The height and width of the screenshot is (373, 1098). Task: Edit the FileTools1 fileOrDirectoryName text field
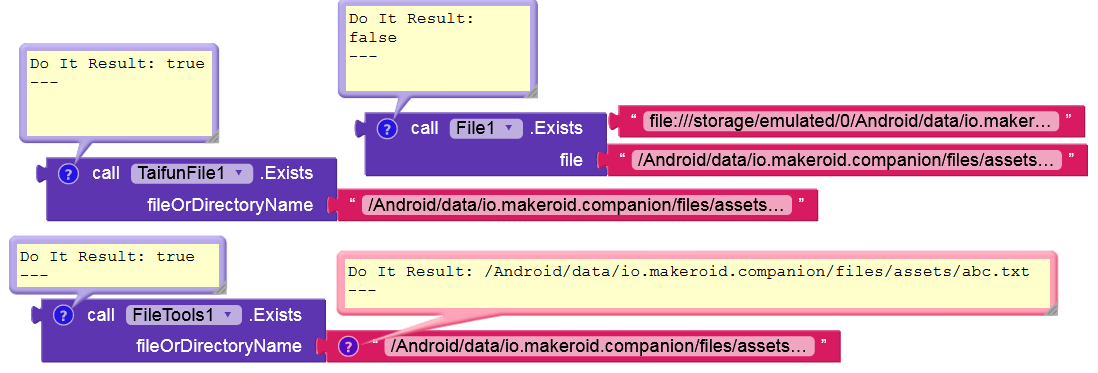tap(599, 346)
